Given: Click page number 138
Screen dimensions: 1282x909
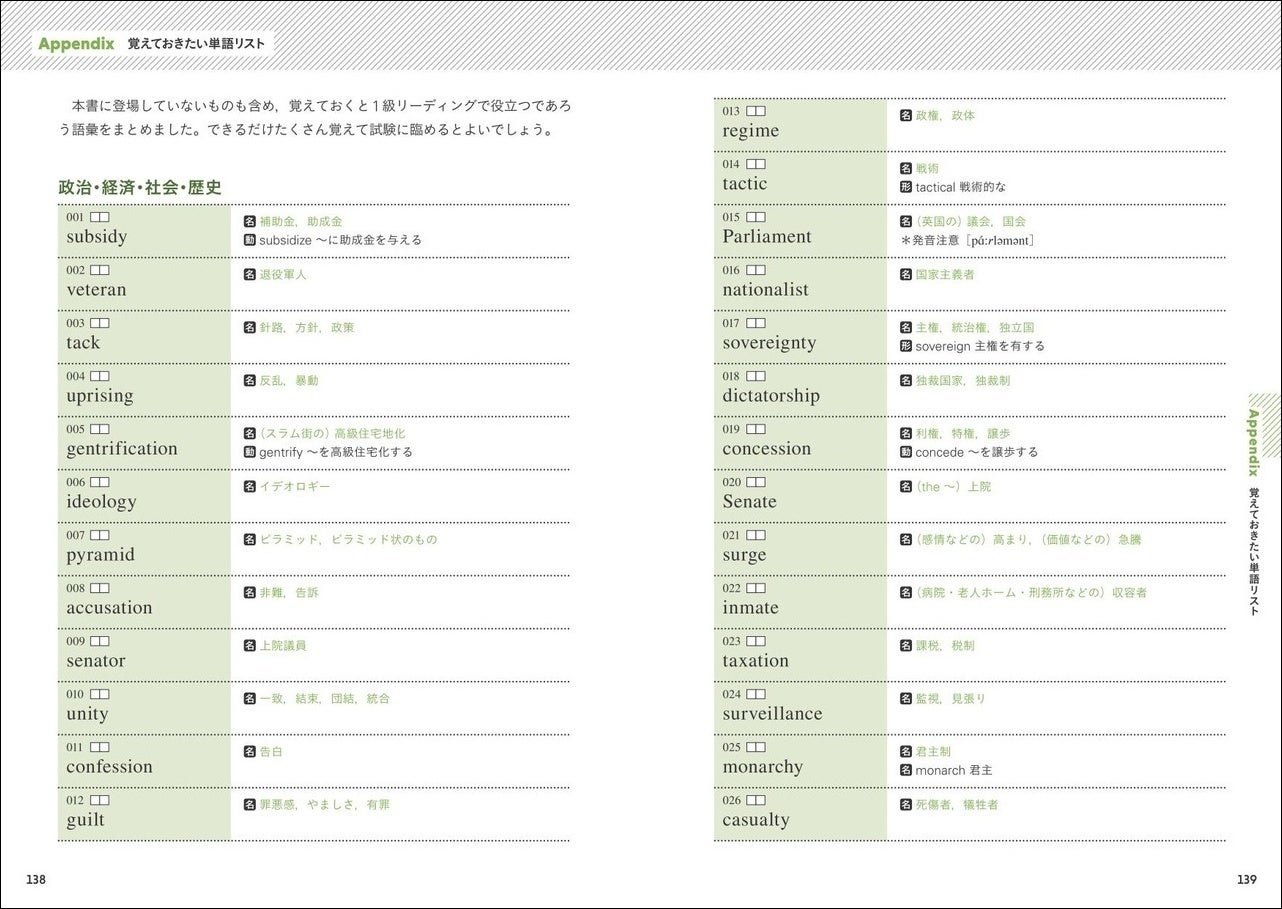Looking at the screenshot, I should pyautogui.click(x=36, y=879).
